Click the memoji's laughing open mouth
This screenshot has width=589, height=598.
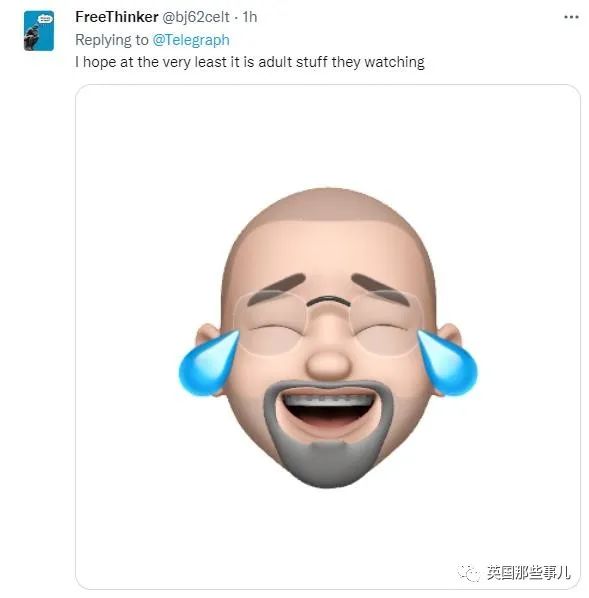tap(328, 410)
